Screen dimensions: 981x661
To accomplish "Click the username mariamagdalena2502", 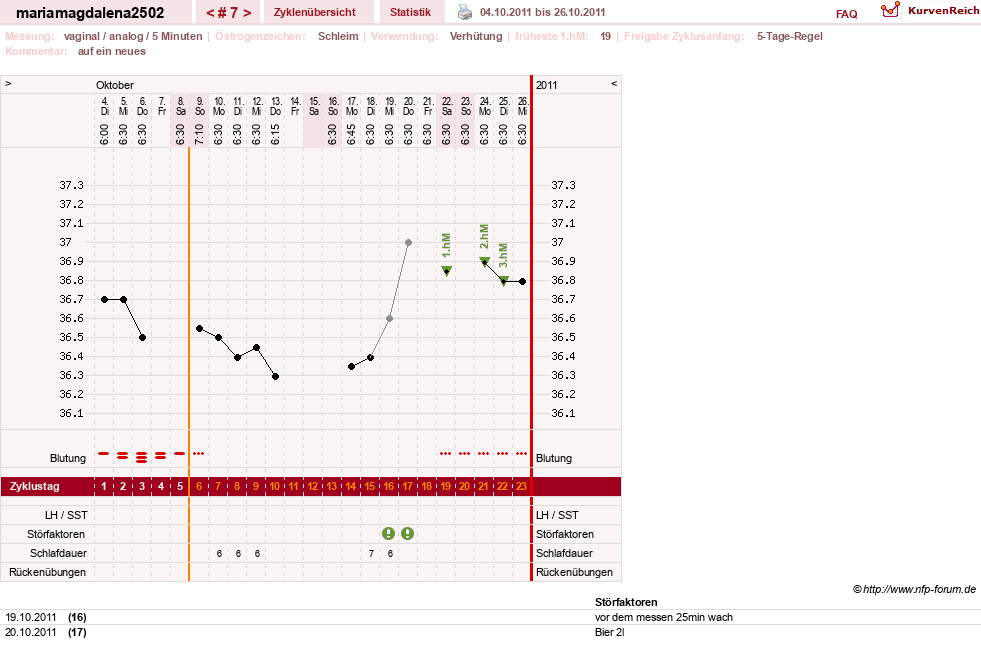I will coord(90,13).
